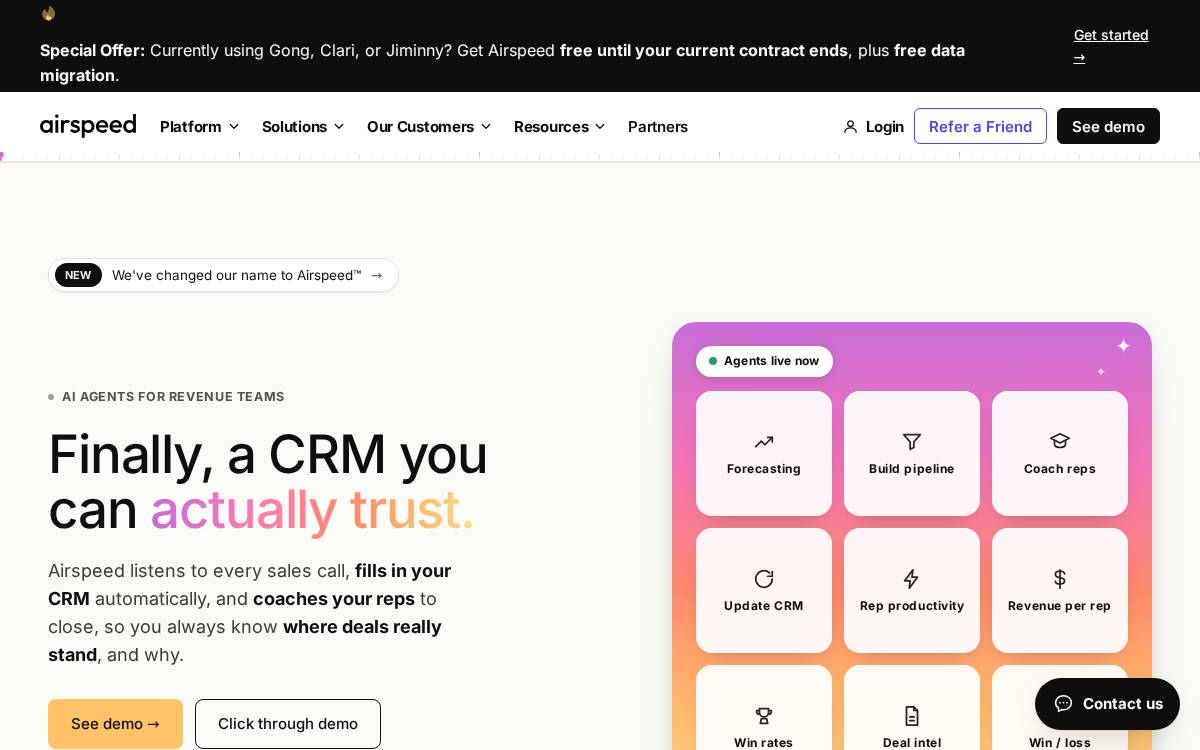Click the Get started banner link
This screenshot has width=1200, height=750.
click(1111, 46)
